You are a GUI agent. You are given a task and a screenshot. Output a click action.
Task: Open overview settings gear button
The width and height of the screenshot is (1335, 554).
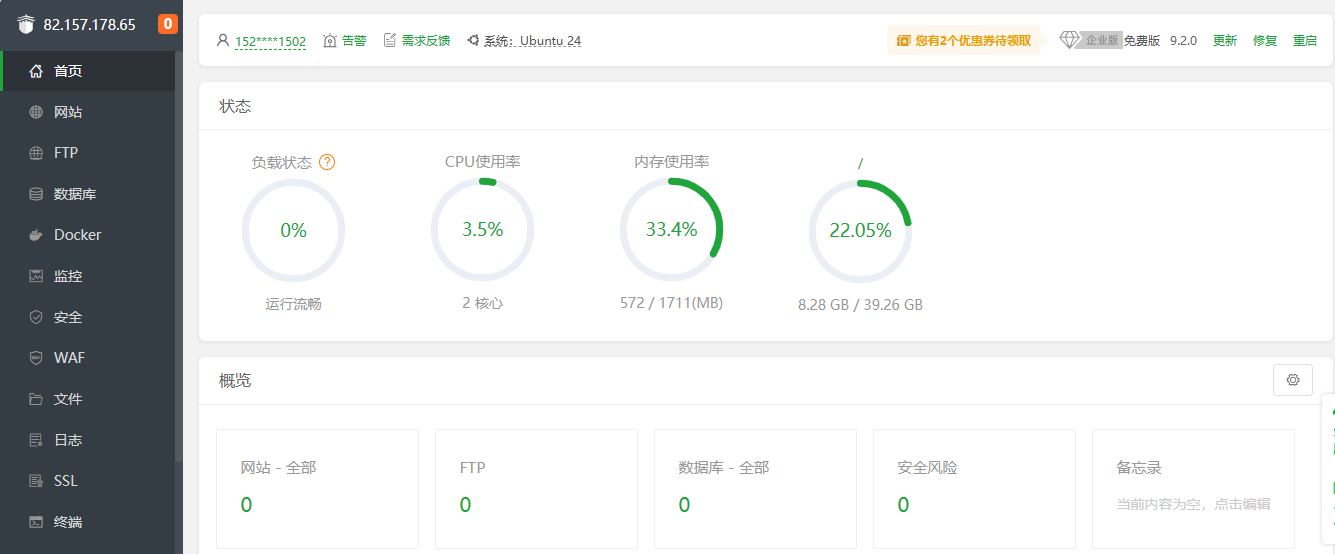(1292, 380)
